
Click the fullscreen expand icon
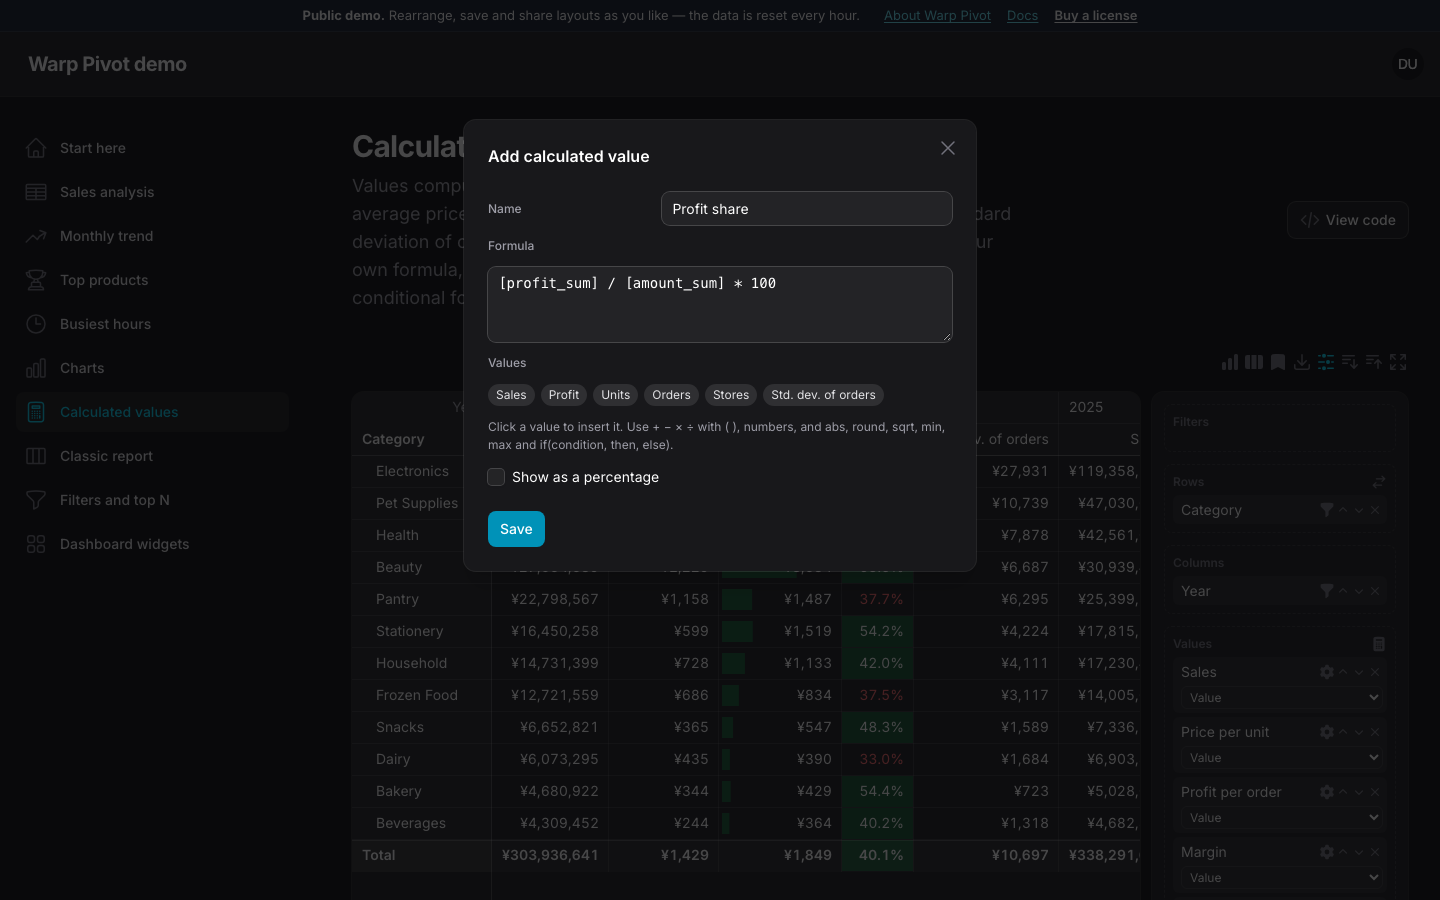(x=1398, y=362)
